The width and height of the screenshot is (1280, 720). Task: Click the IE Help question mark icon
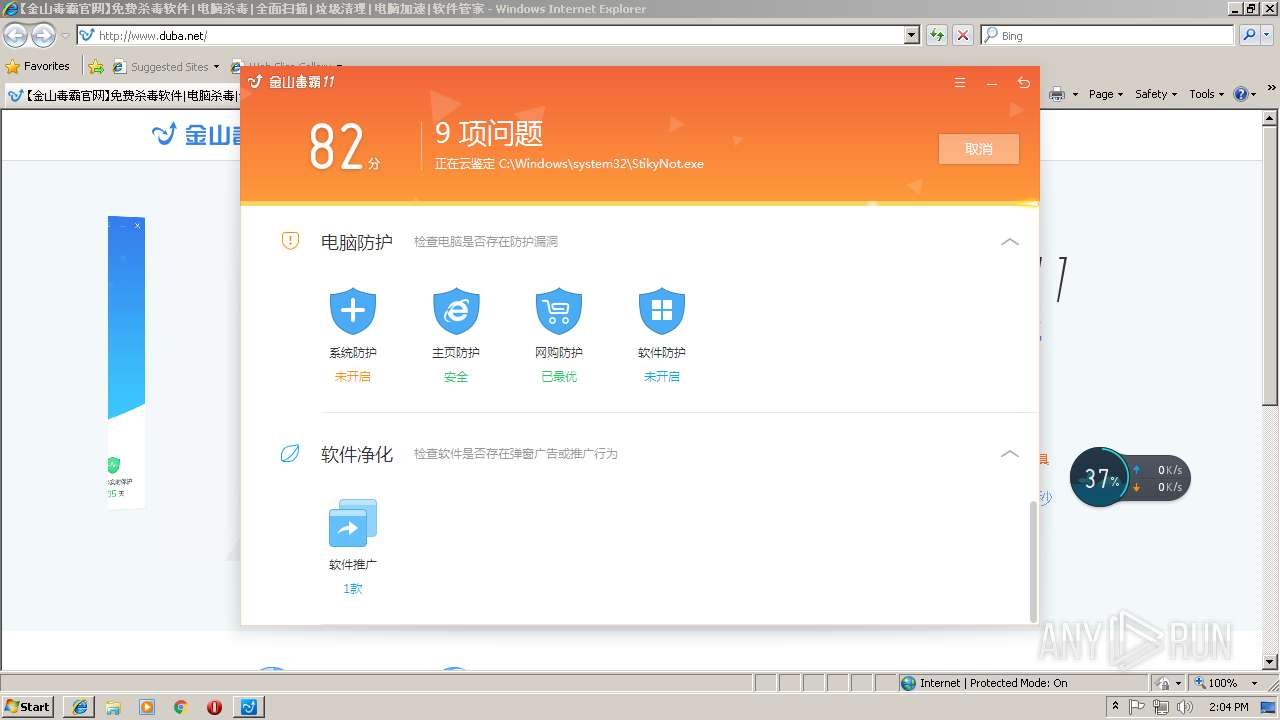tap(1241, 94)
